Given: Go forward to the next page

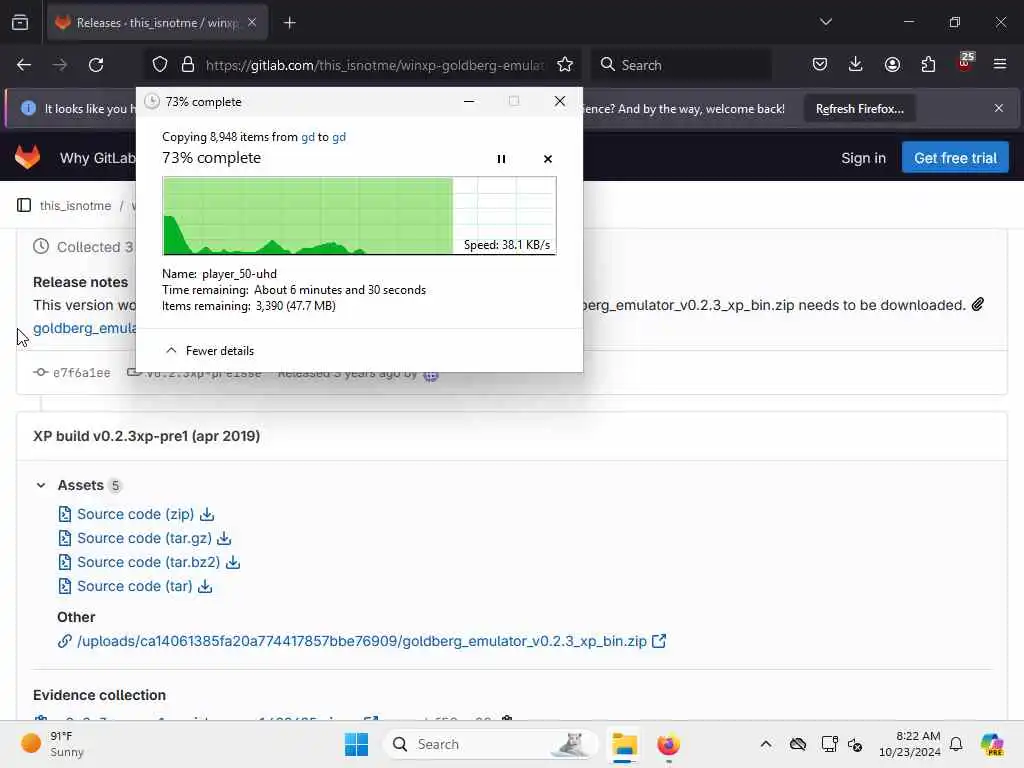Looking at the screenshot, I should 59,65.
